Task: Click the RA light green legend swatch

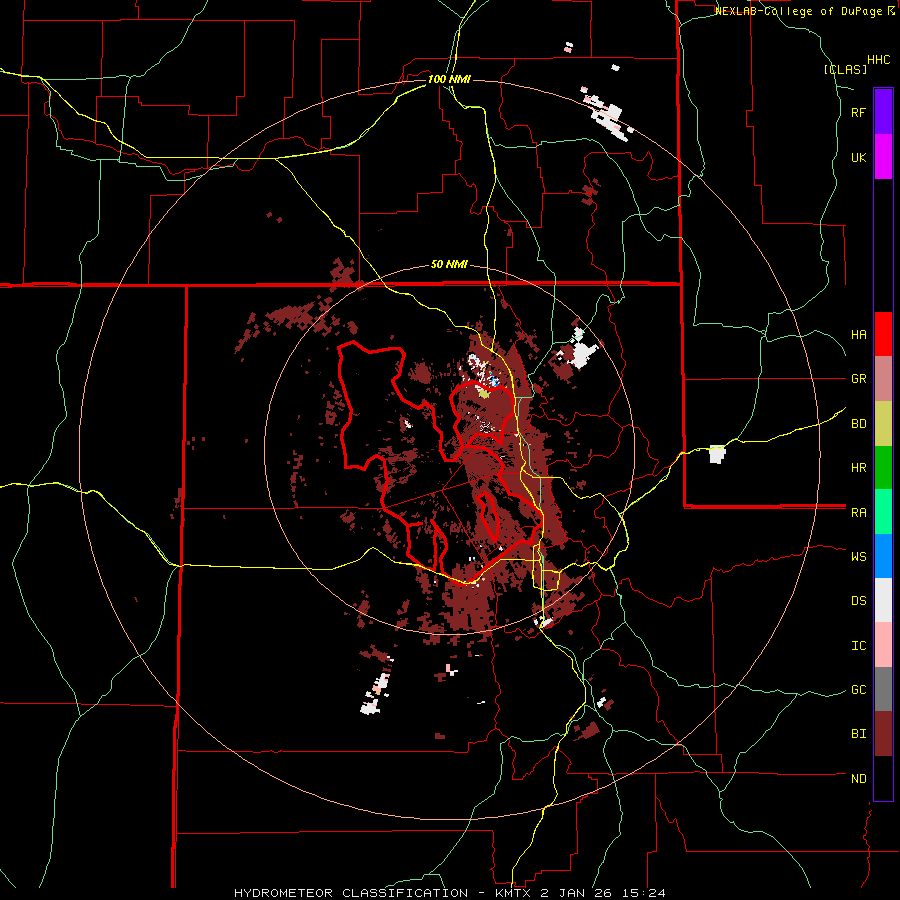Action: tap(883, 512)
